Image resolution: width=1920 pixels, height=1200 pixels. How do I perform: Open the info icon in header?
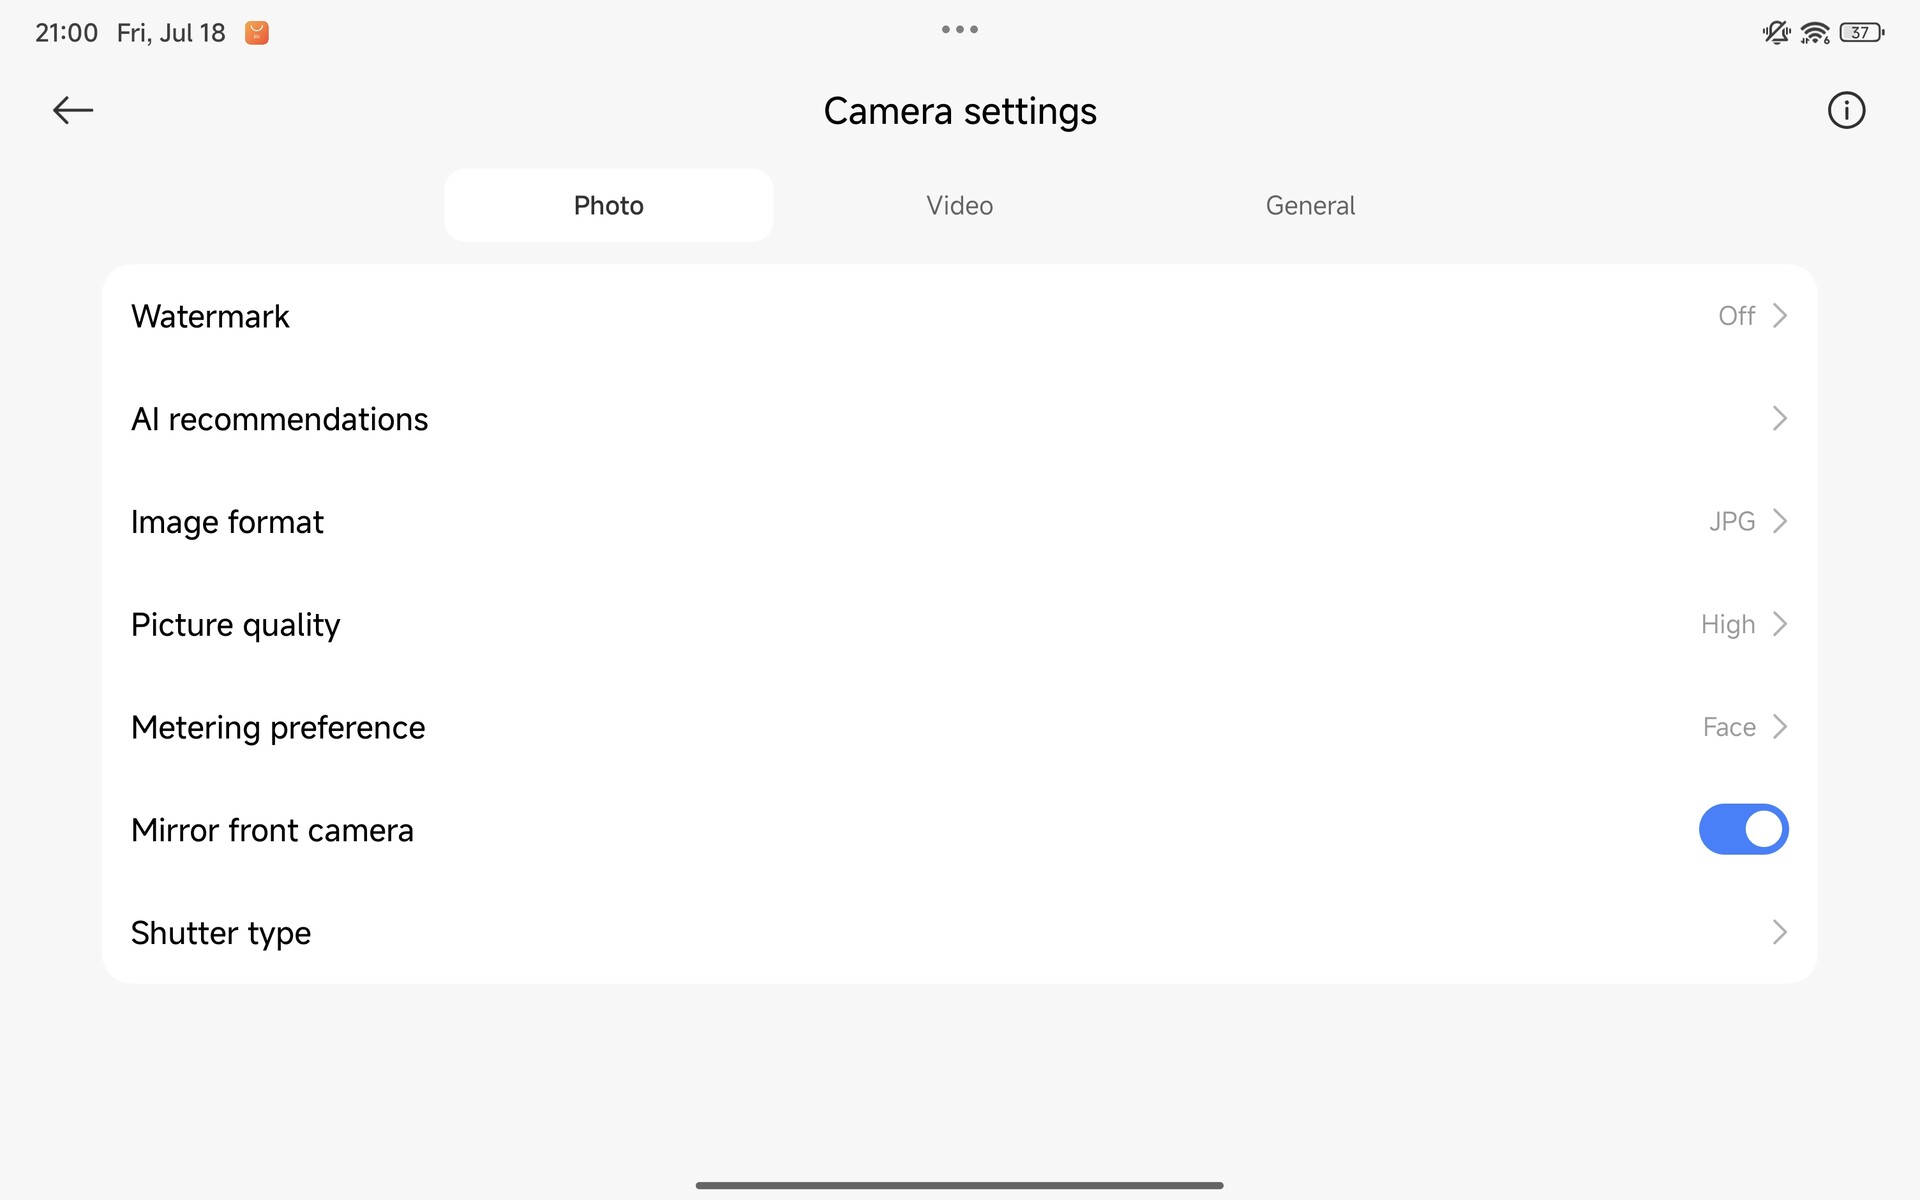pos(1846,110)
